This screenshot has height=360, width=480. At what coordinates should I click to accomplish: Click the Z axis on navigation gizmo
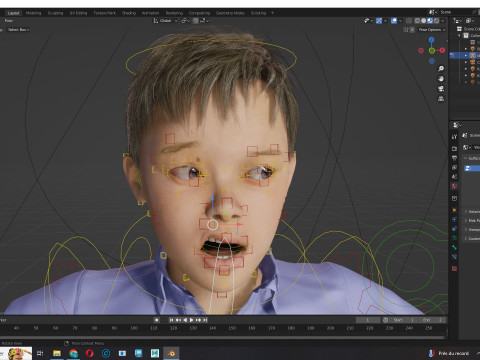(x=432, y=40)
